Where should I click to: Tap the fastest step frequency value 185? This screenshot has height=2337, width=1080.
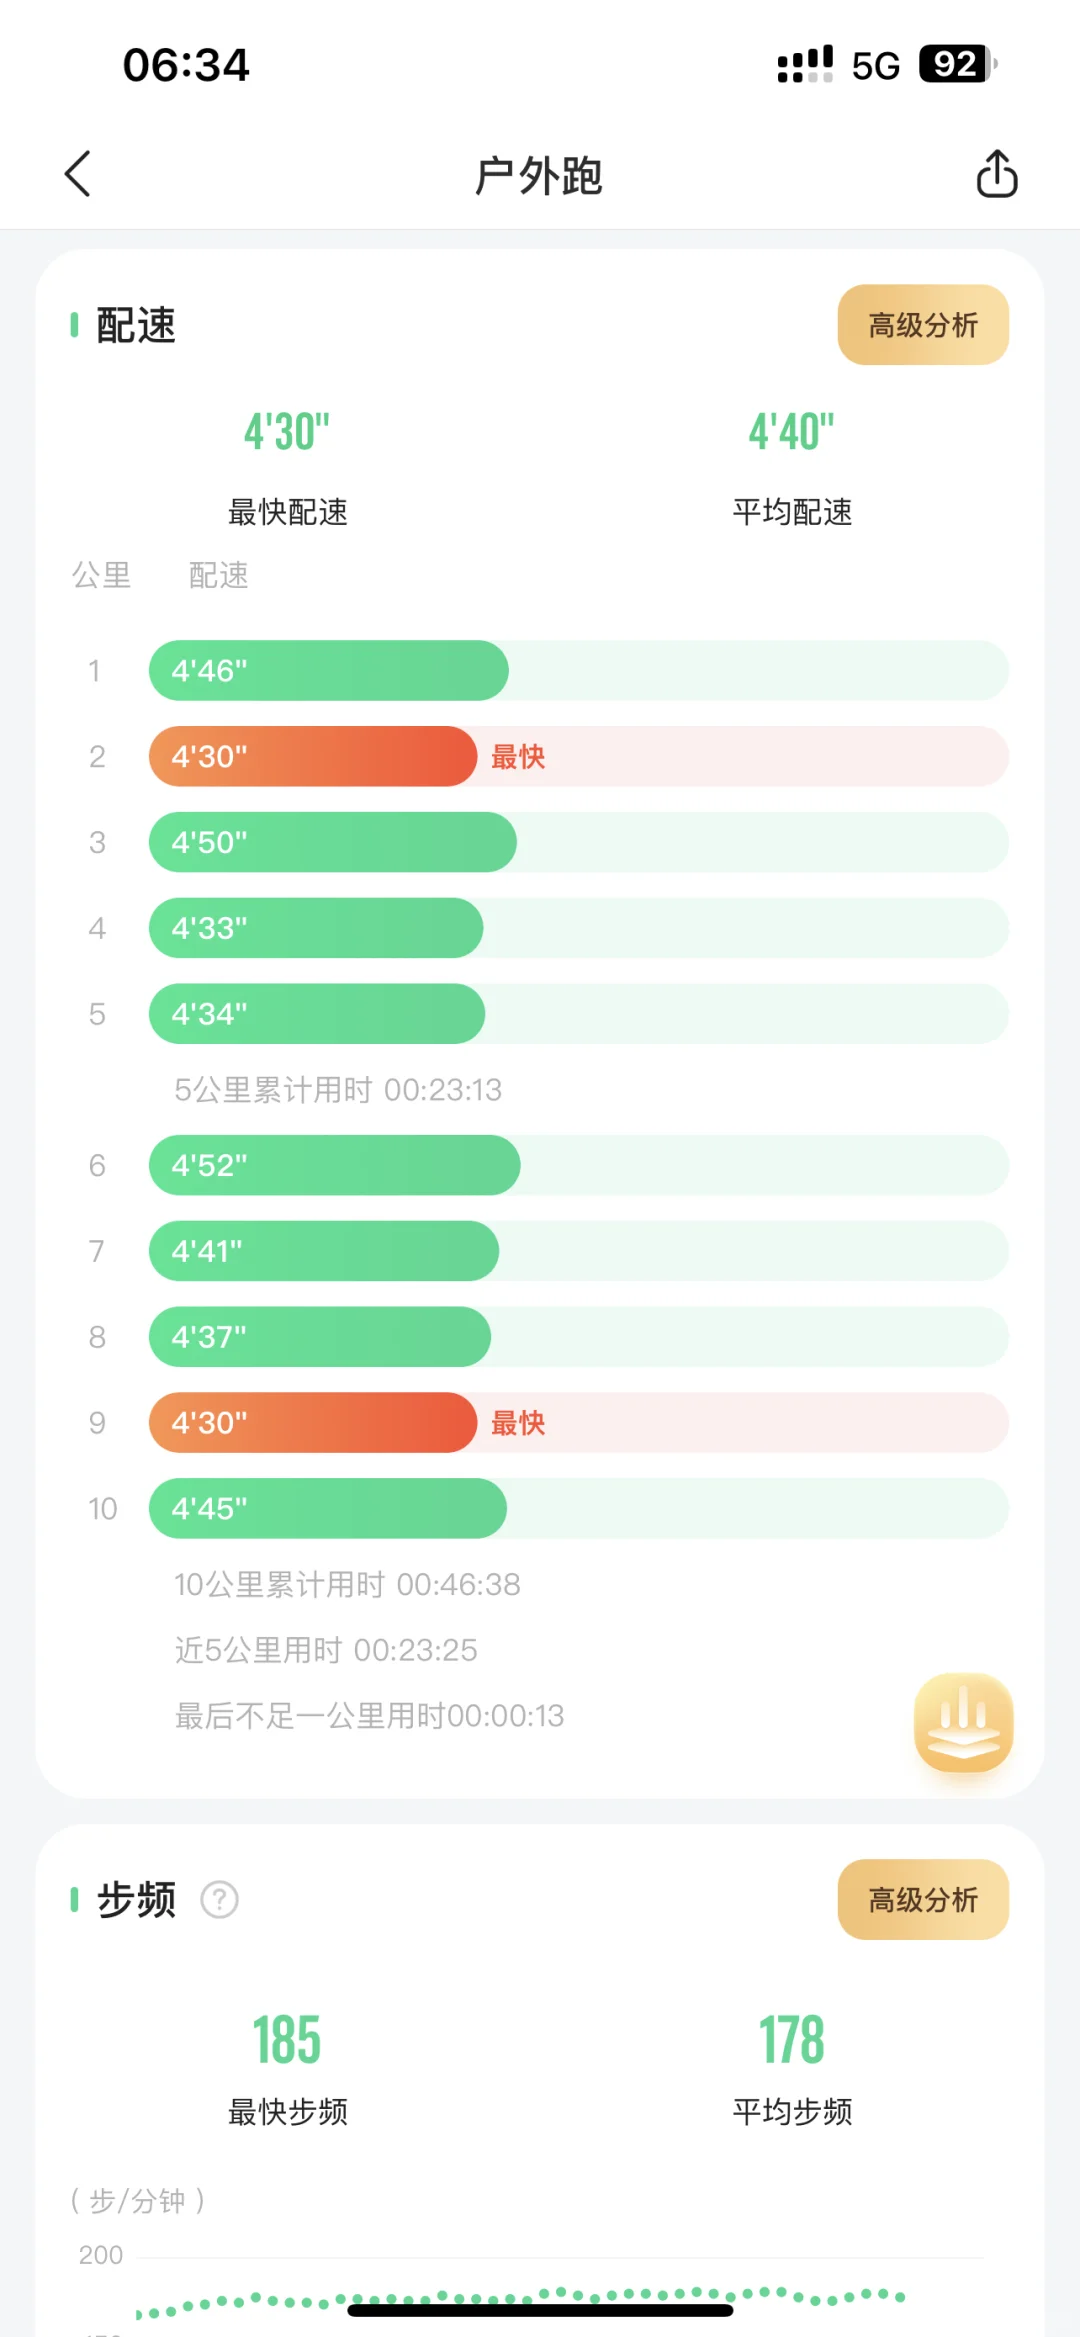(287, 2040)
